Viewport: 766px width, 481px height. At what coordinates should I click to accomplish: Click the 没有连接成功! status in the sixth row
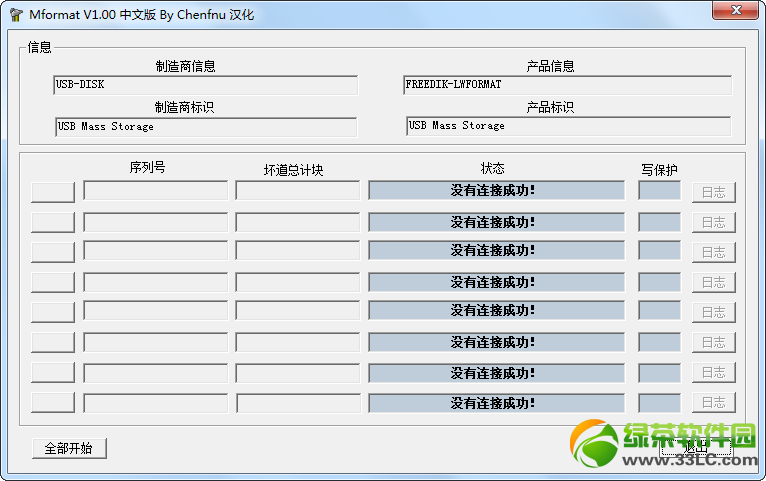tap(497, 342)
